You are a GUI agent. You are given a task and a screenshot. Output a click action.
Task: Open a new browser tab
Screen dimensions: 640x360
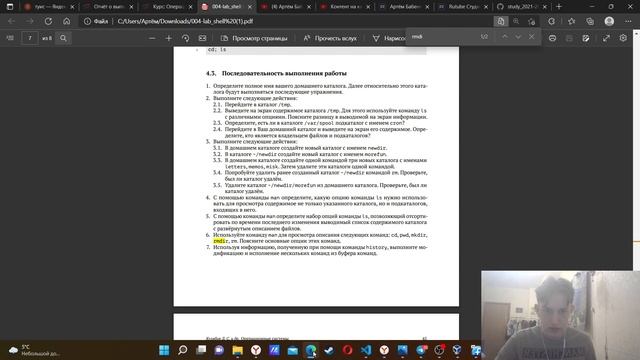point(559,7)
